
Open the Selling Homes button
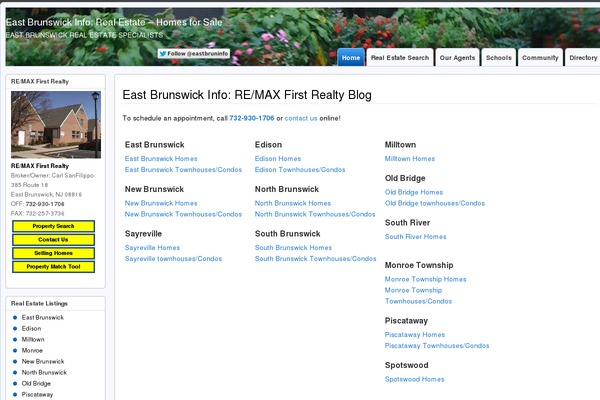pyautogui.click(x=53, y=253)
